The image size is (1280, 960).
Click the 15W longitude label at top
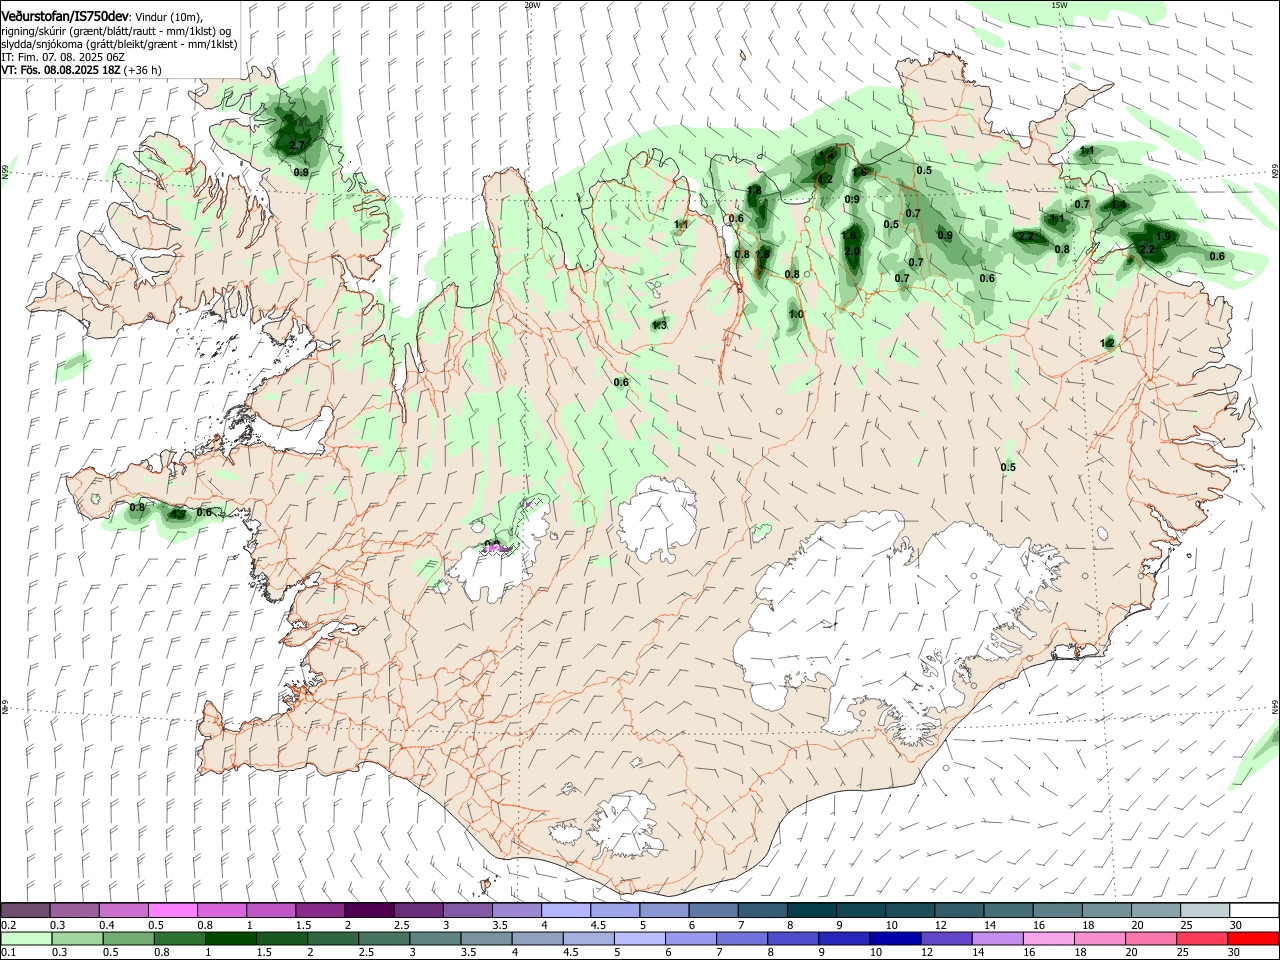click(x=1059, y=5)
